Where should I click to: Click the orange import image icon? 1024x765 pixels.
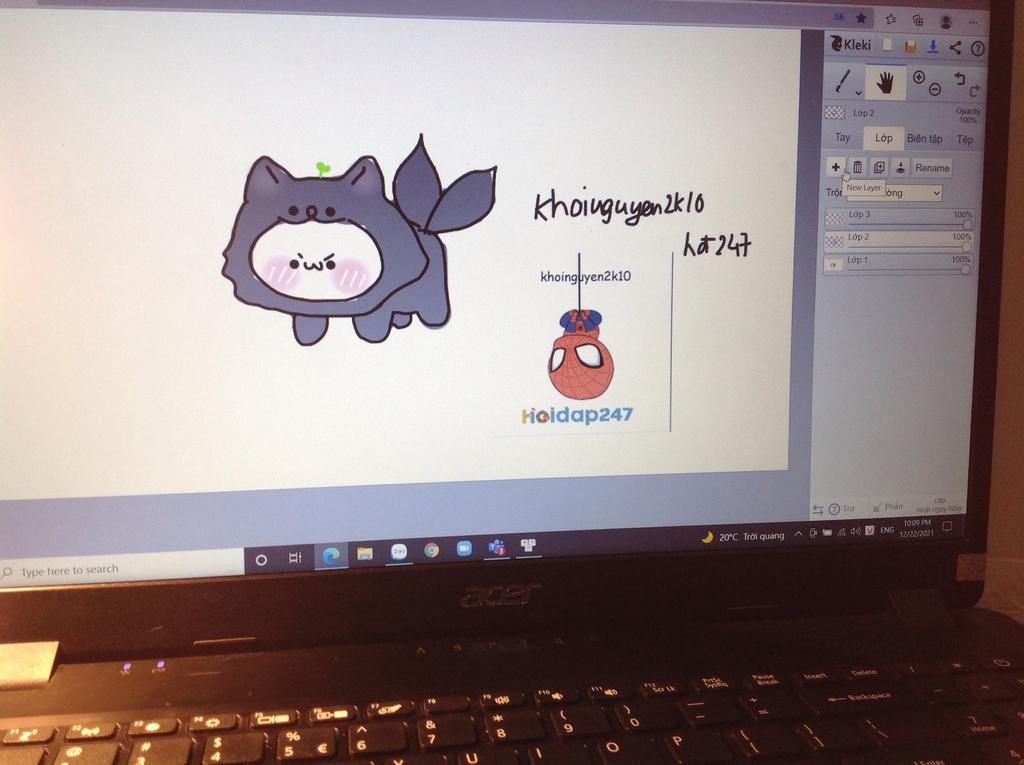point(910,46)
